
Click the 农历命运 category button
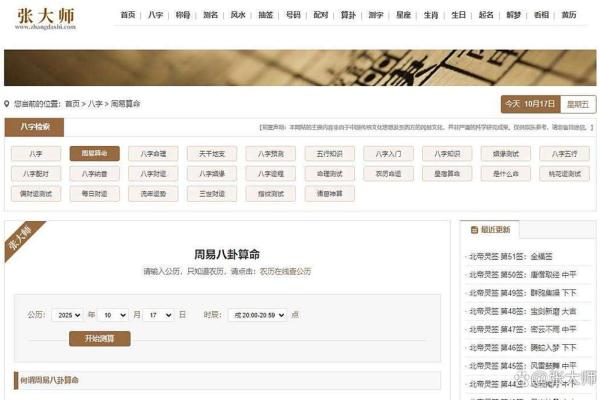click(x=388, y=174)
